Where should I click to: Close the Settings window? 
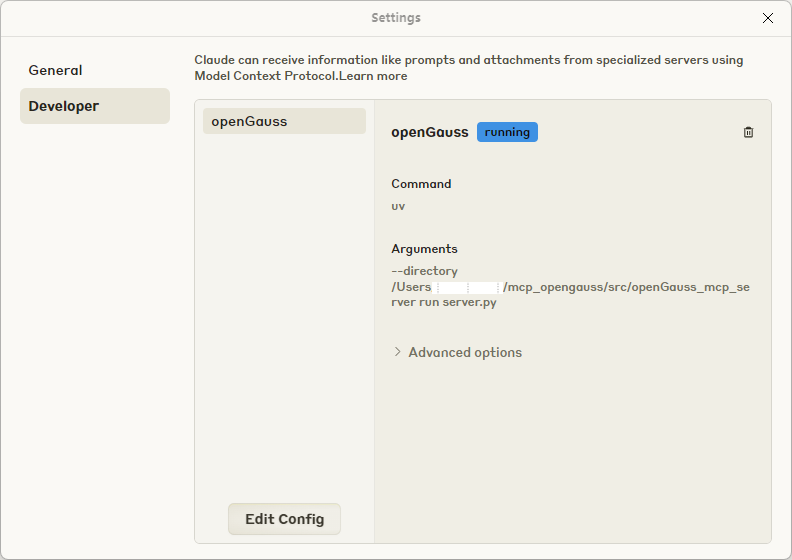(x=768, y=18)
